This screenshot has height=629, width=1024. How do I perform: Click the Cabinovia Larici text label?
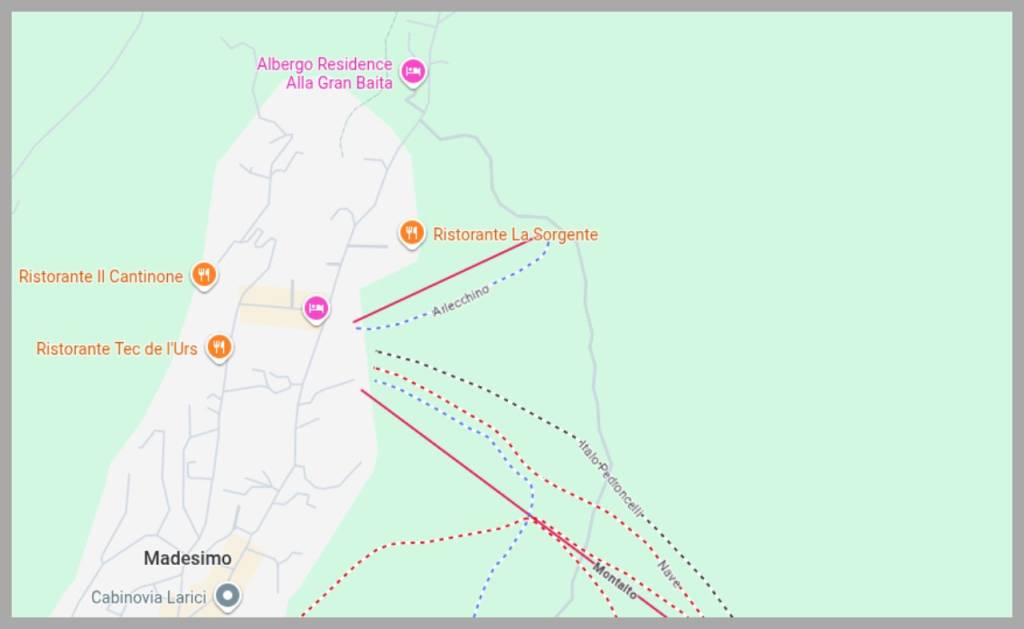pyautogui.click(x=148, y=598)
